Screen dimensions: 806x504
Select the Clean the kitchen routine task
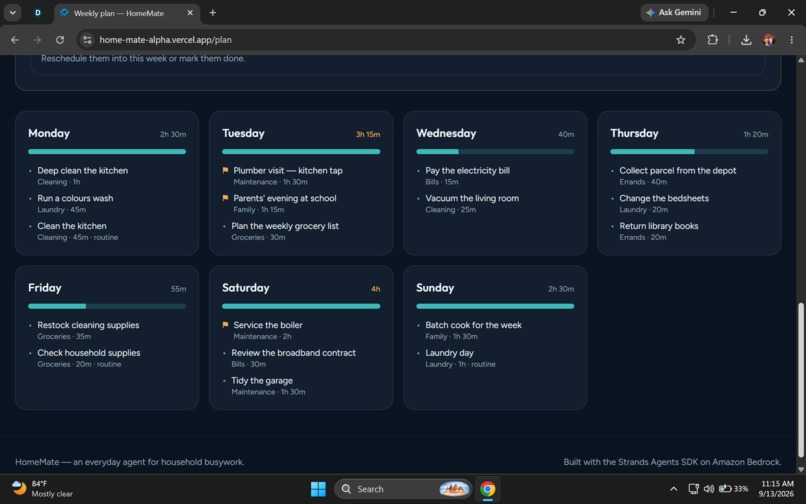(71, 226)
